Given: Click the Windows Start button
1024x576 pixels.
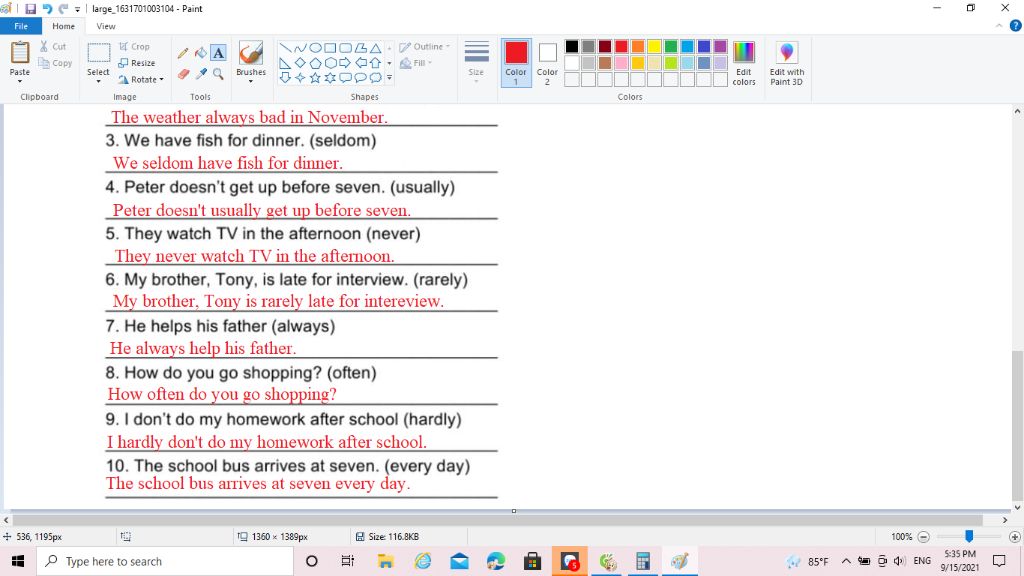Looking at the screenshot, I should (x=18, y=562).
